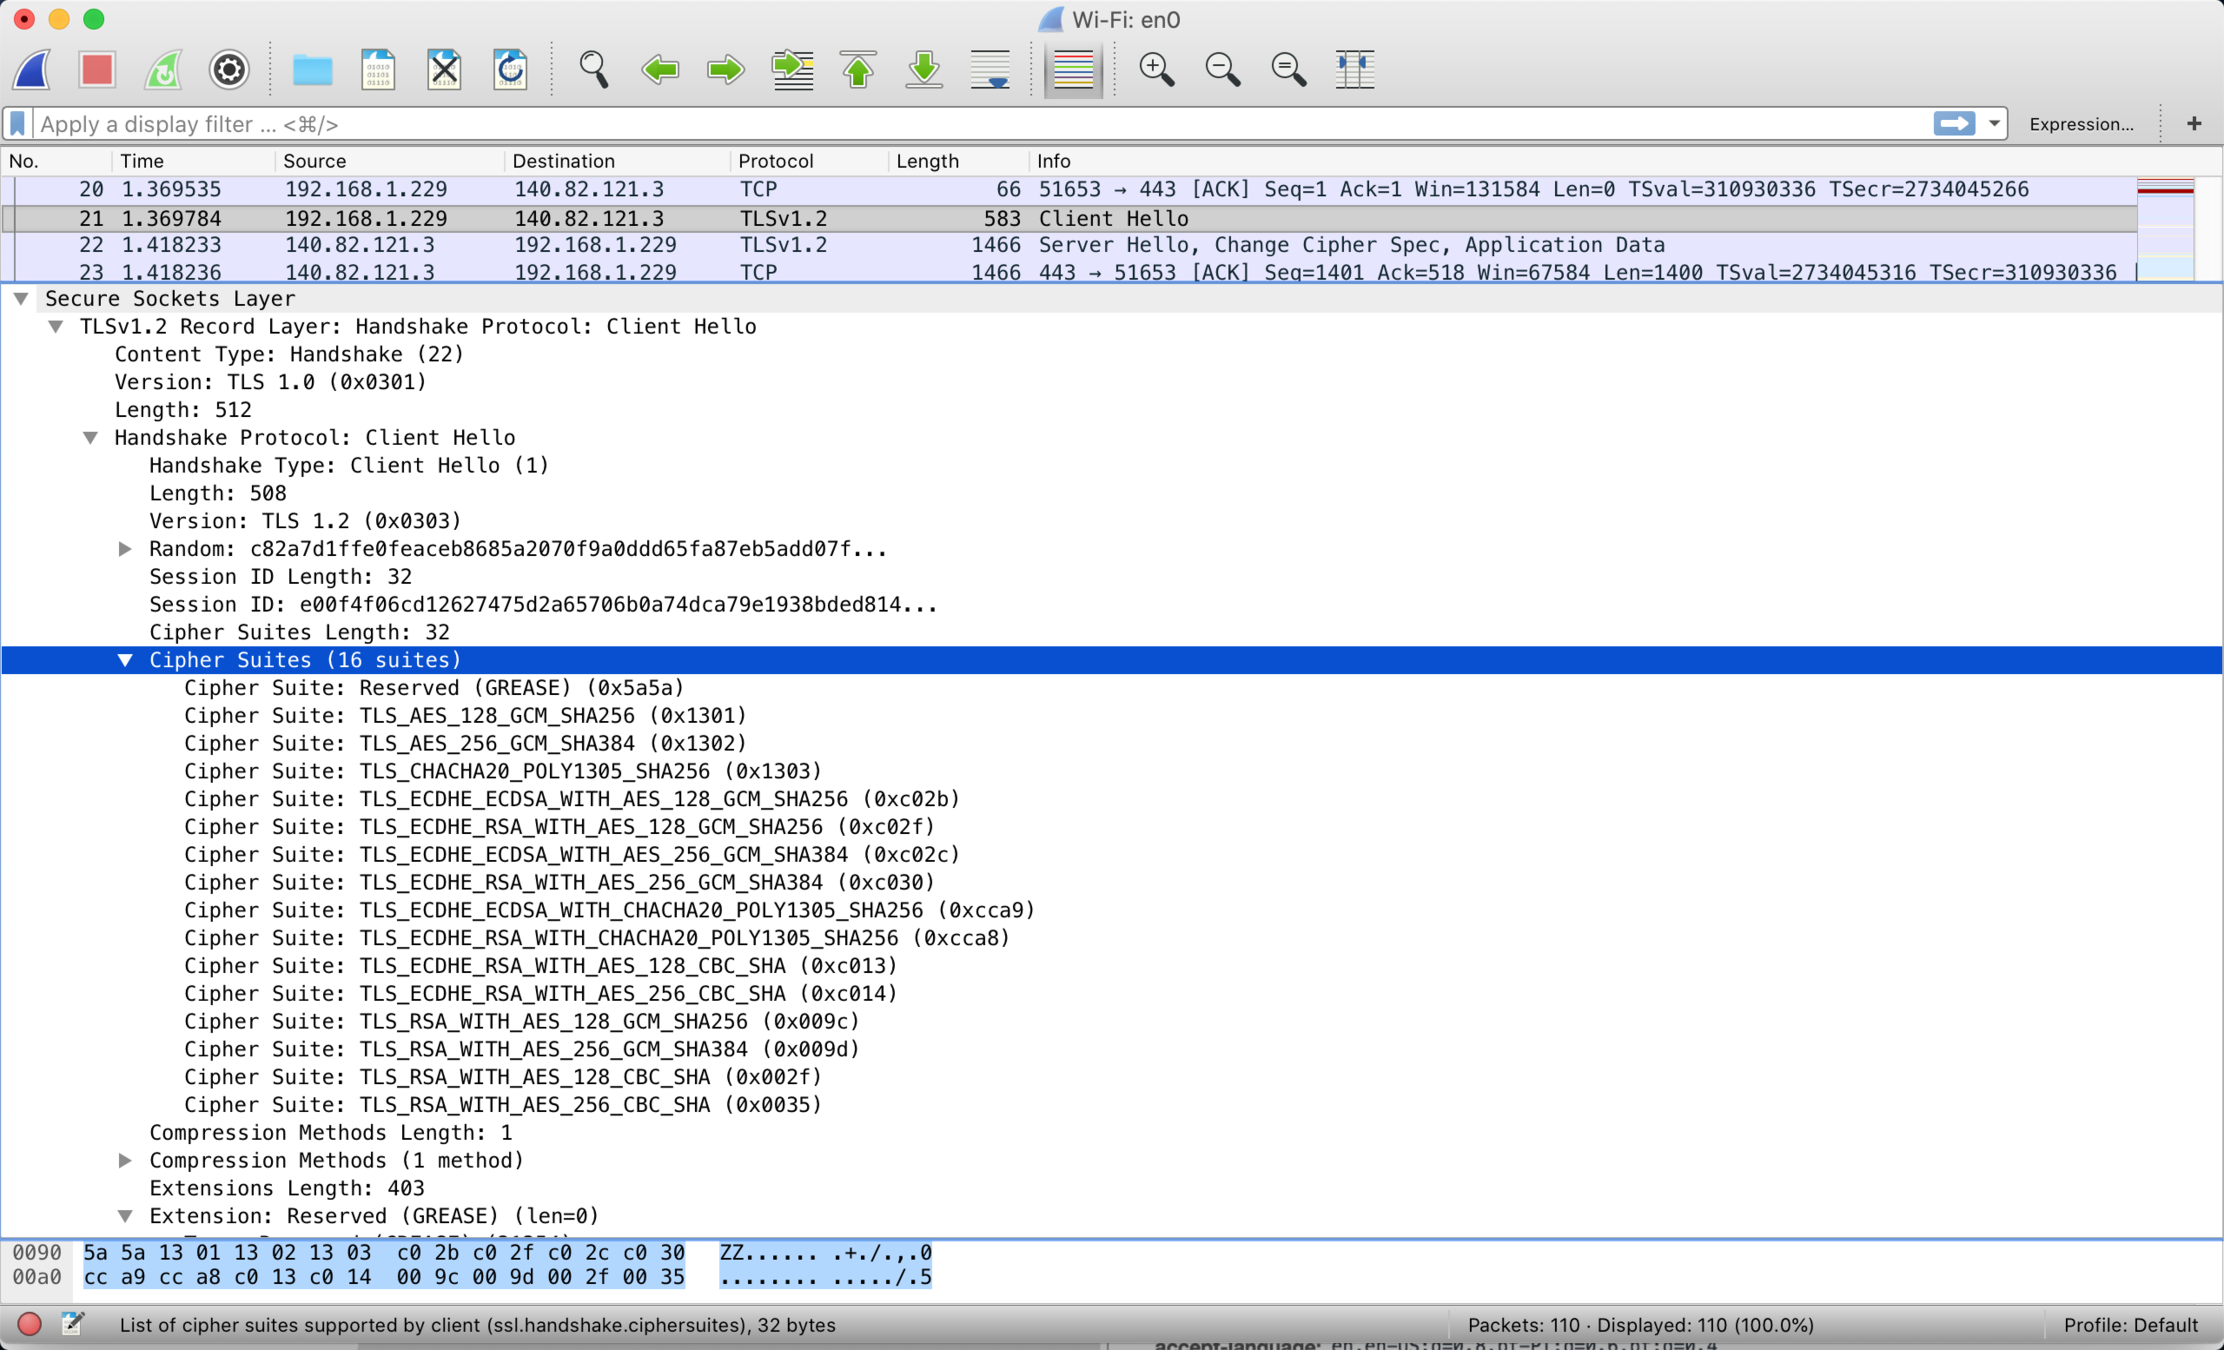The width and height of the screenshot is (2224, 1350).
Task: Open the Expression... filter builder button
Action: pyautogui.click(x=2080, y=124)
